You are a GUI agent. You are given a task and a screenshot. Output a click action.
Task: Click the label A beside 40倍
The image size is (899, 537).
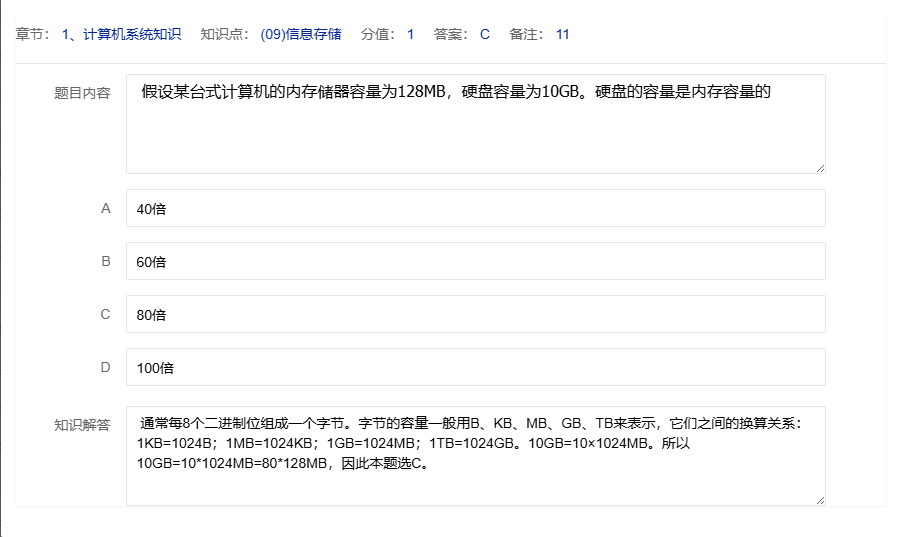click(x=106, y=208)
